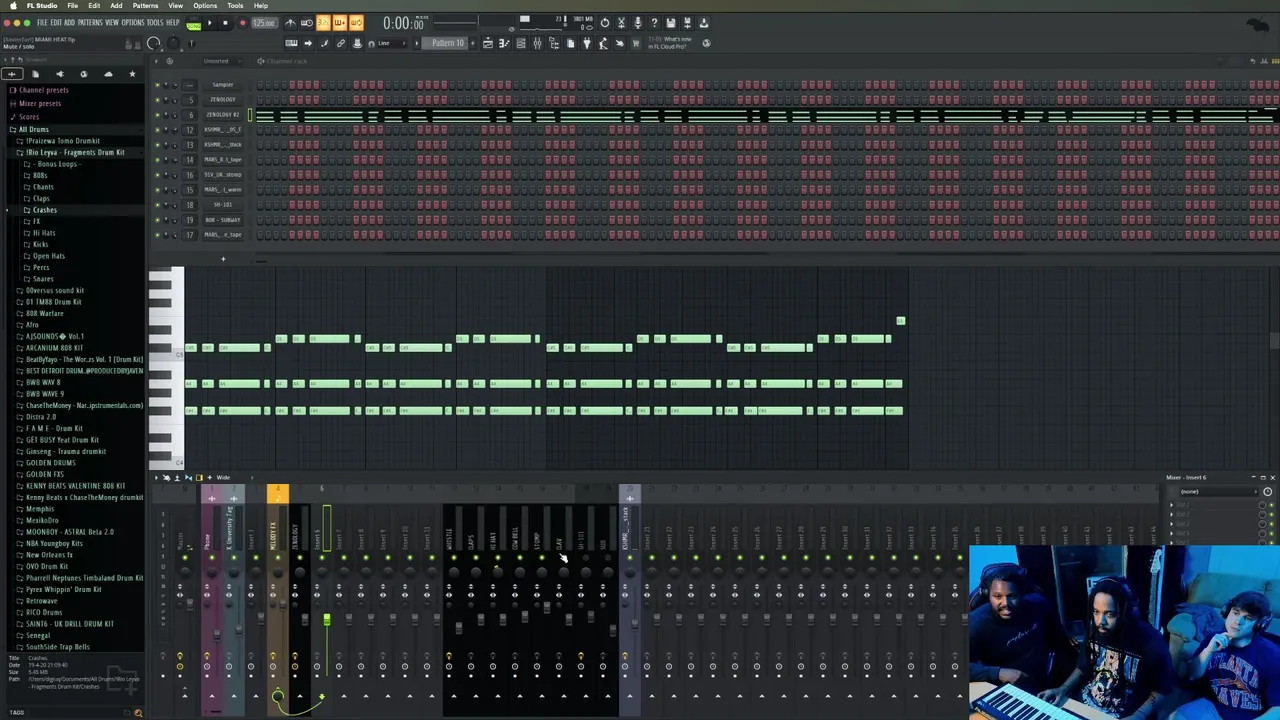Open What's new in FL Cloud Pro news

click(669, 43)
